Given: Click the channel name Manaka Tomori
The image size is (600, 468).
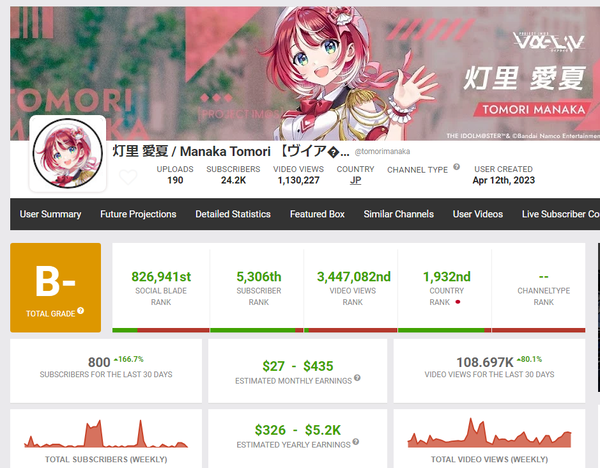Looking at the screenshot, I should click(231, 151).
